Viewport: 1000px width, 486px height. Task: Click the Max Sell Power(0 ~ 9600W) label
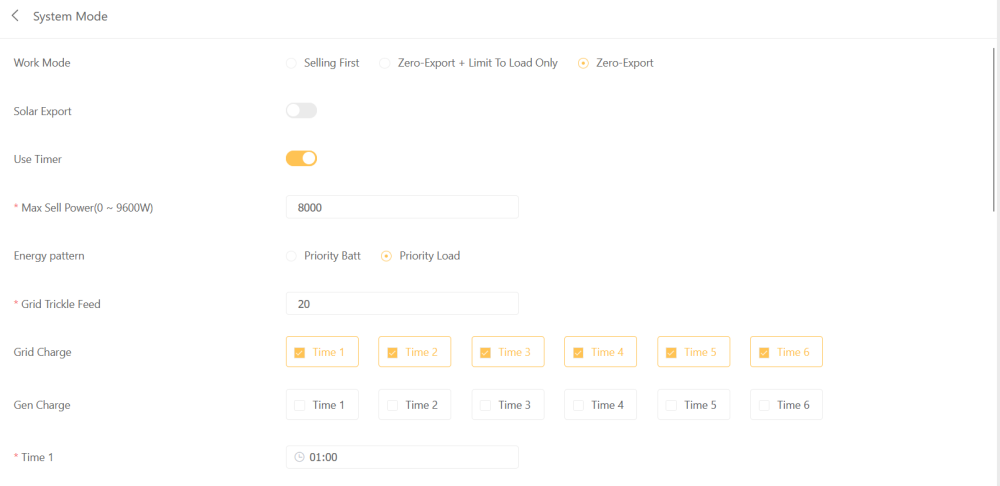pyautogui.click(x=87, y=207)
